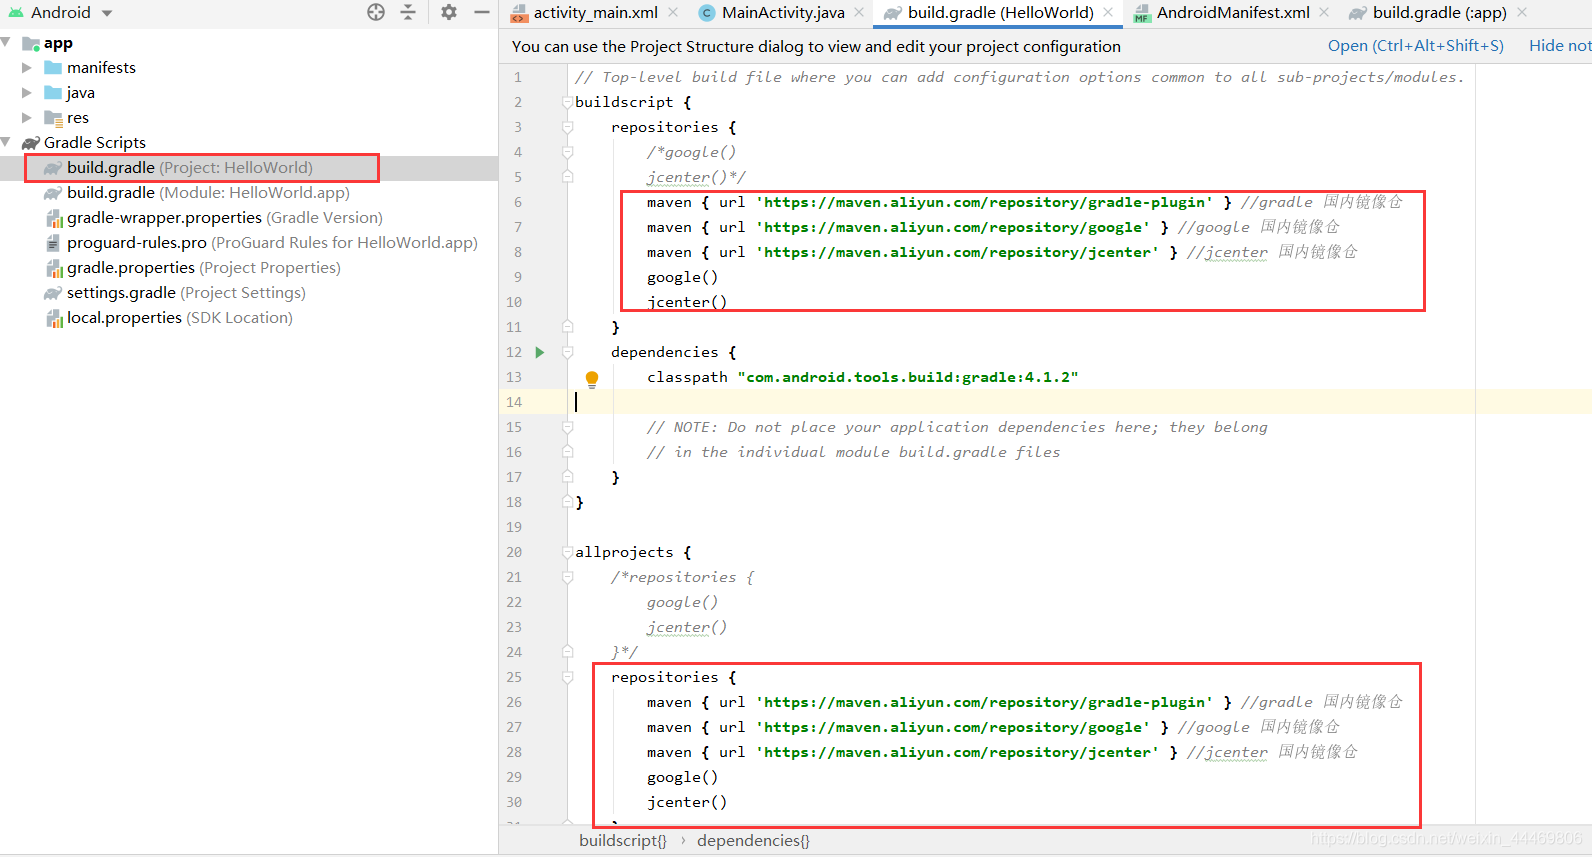Screen dimensions: 1592x857
Task: Fold the buildscript block at line 2
Action: (567, 102)
